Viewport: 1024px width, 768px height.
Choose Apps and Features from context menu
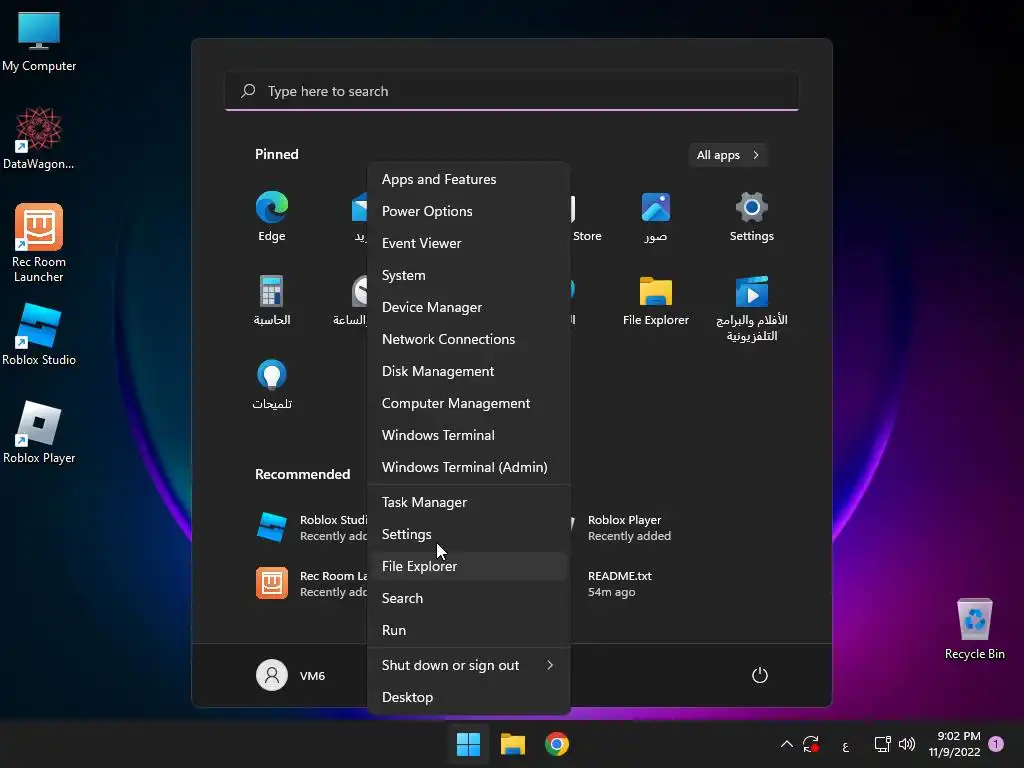(468, 179)
